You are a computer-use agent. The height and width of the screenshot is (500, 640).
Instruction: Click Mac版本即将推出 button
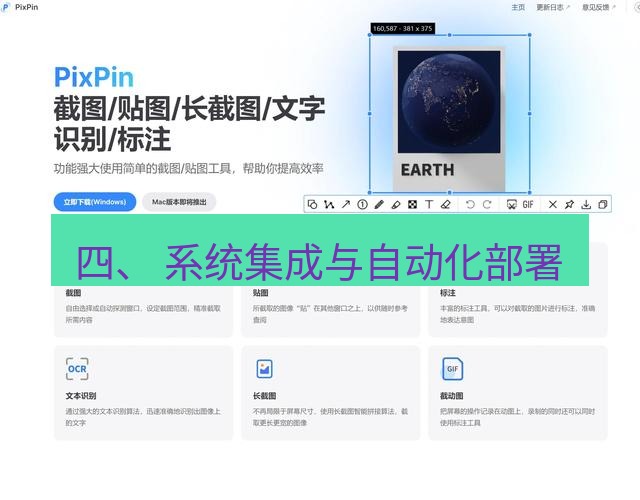179,202
